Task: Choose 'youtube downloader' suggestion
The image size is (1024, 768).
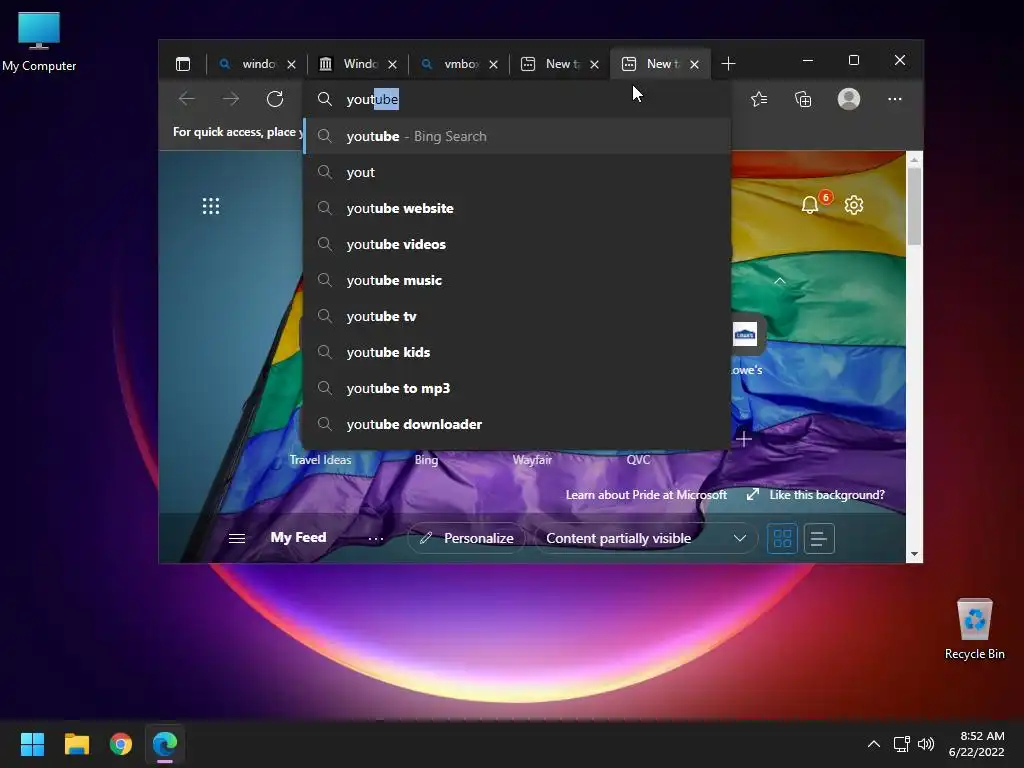Action: 517,424
